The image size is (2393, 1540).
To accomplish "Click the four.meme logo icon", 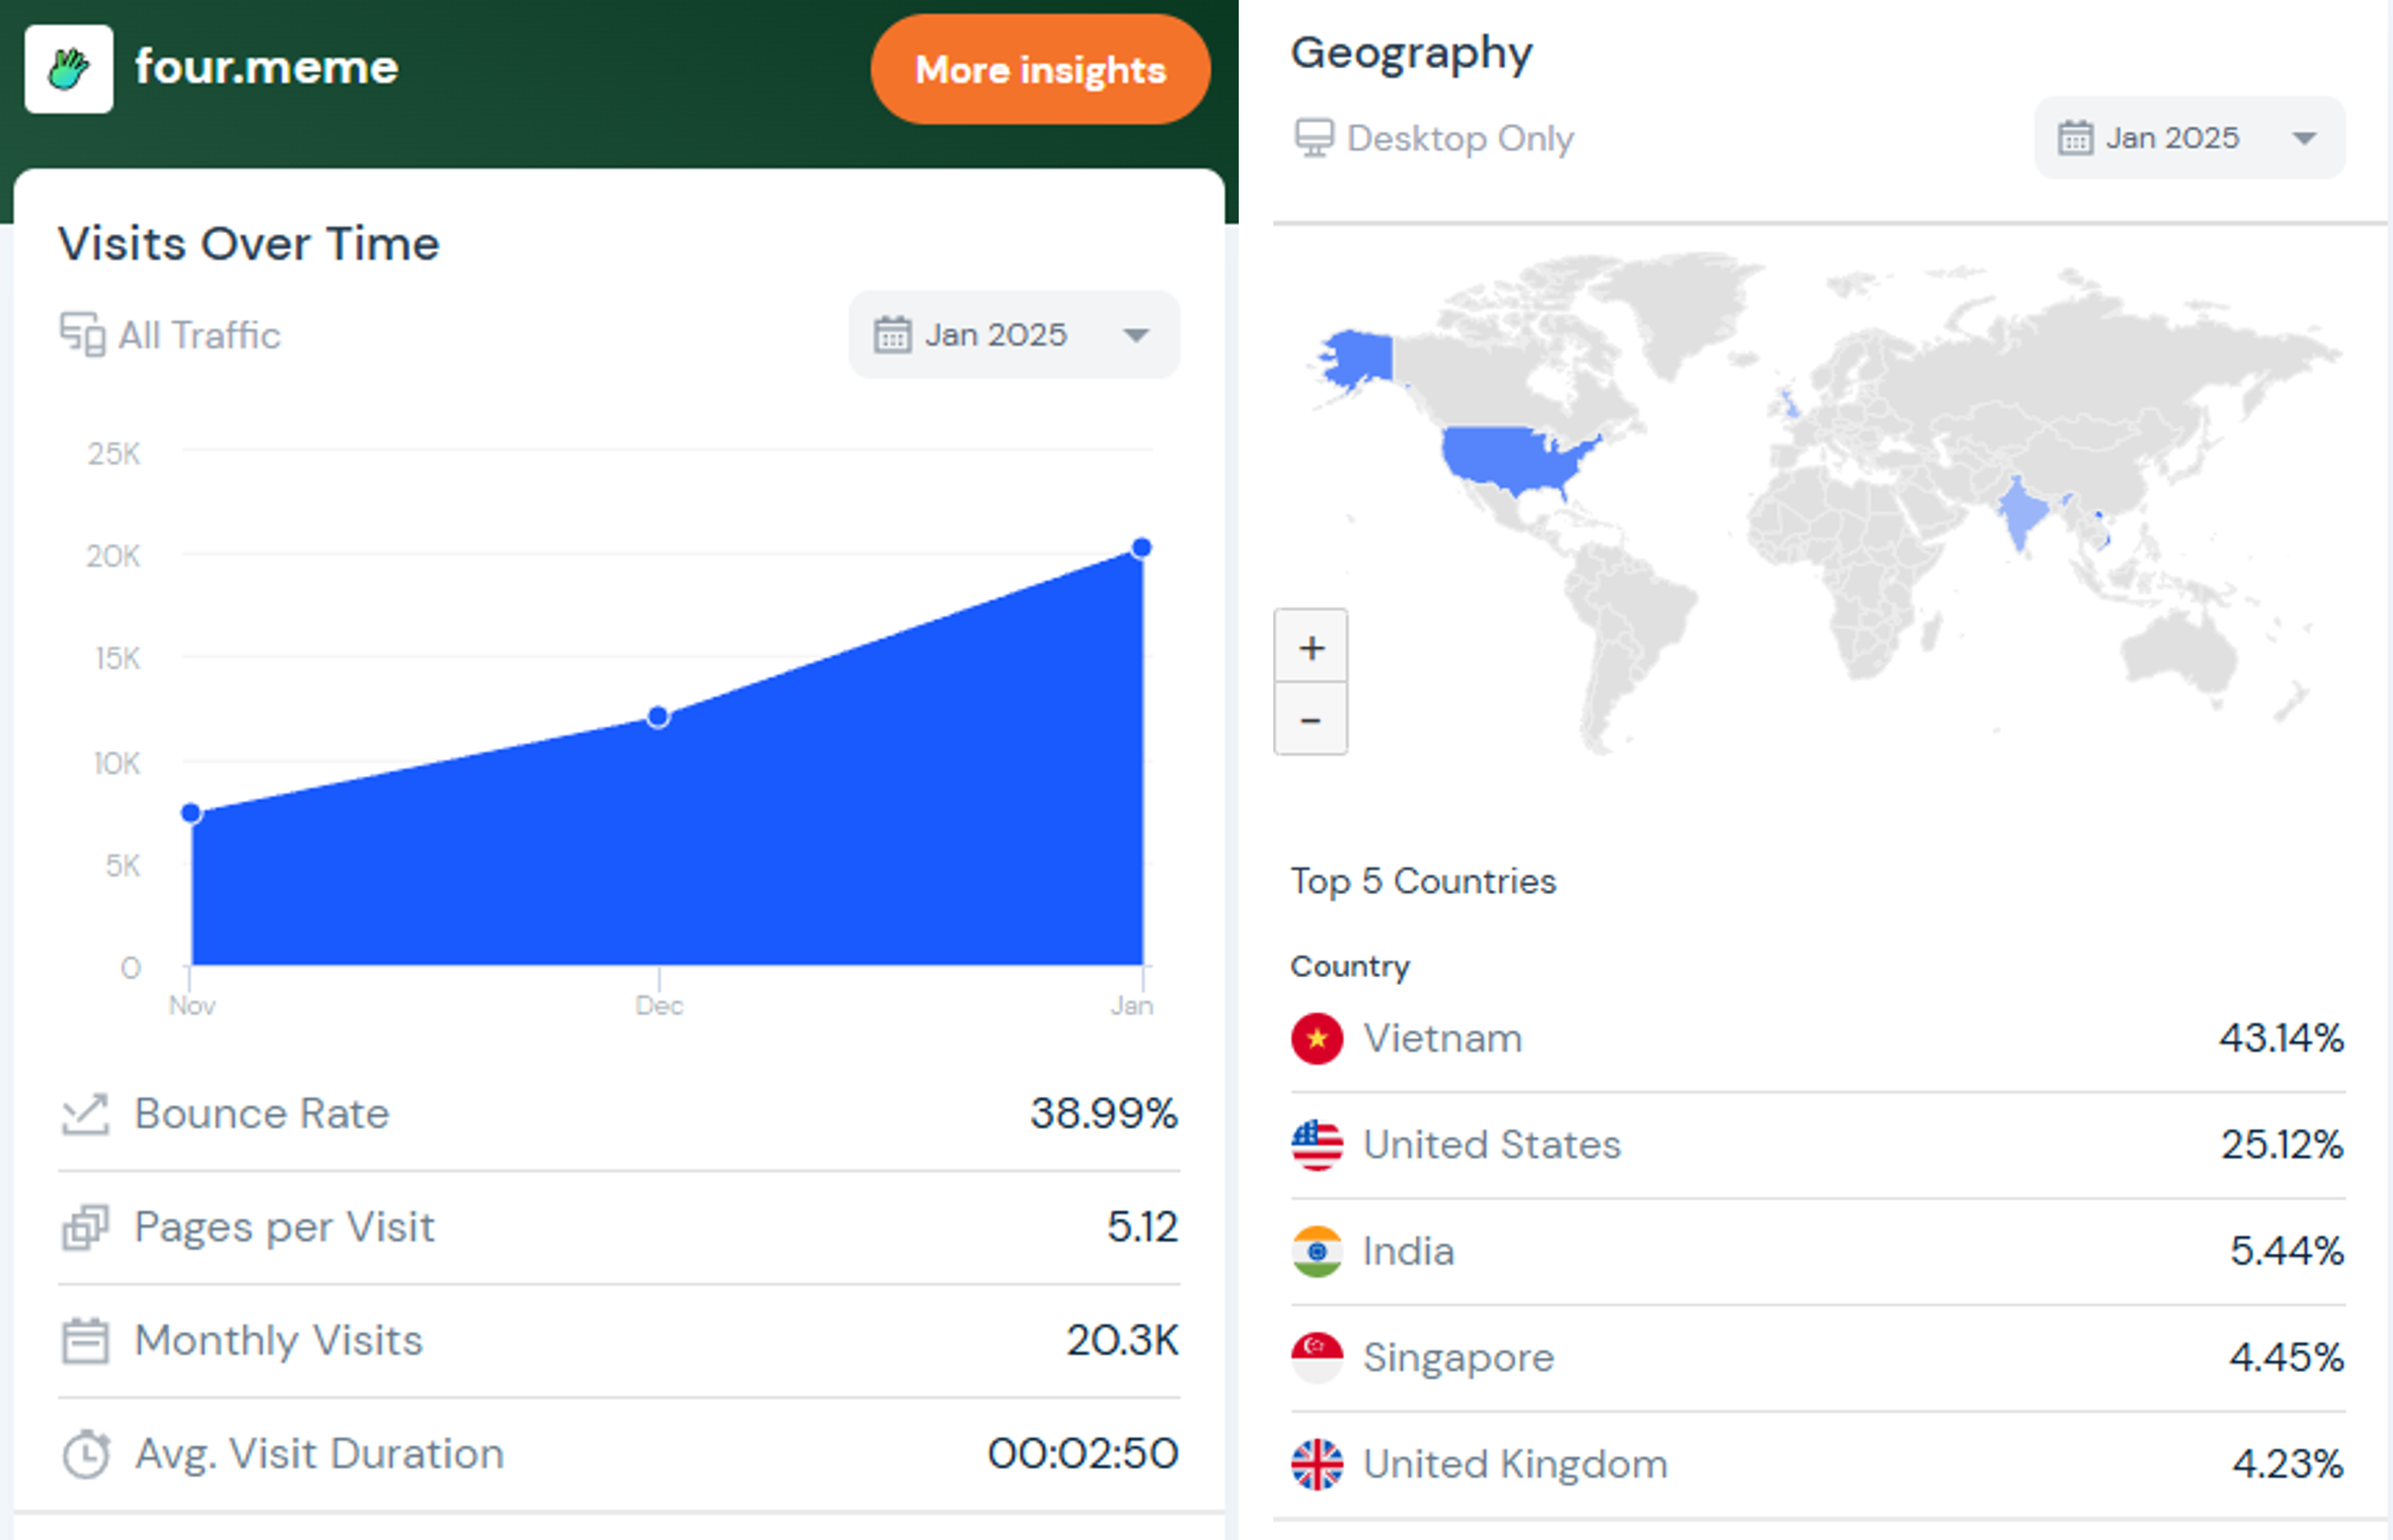I will (68, 67).
